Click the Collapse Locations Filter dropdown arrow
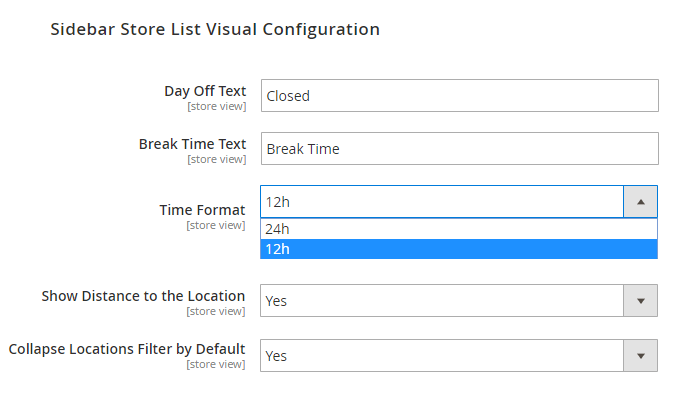Image resolution: width=685 pixels, height=400 pixels. coord(640,355)
